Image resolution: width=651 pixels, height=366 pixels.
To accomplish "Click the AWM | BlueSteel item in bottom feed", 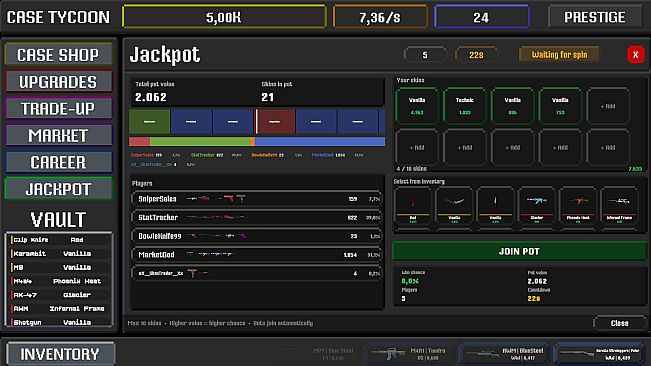I will (x=504, y=354).
